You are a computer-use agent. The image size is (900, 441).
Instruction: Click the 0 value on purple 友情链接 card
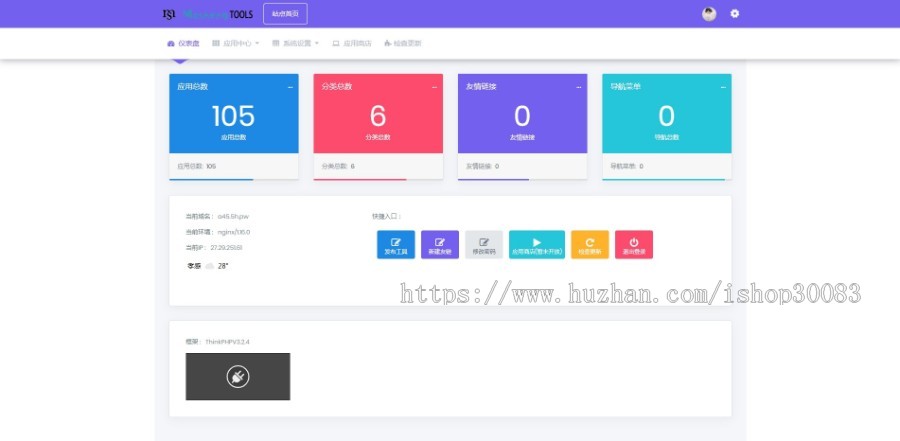point(522,117)
